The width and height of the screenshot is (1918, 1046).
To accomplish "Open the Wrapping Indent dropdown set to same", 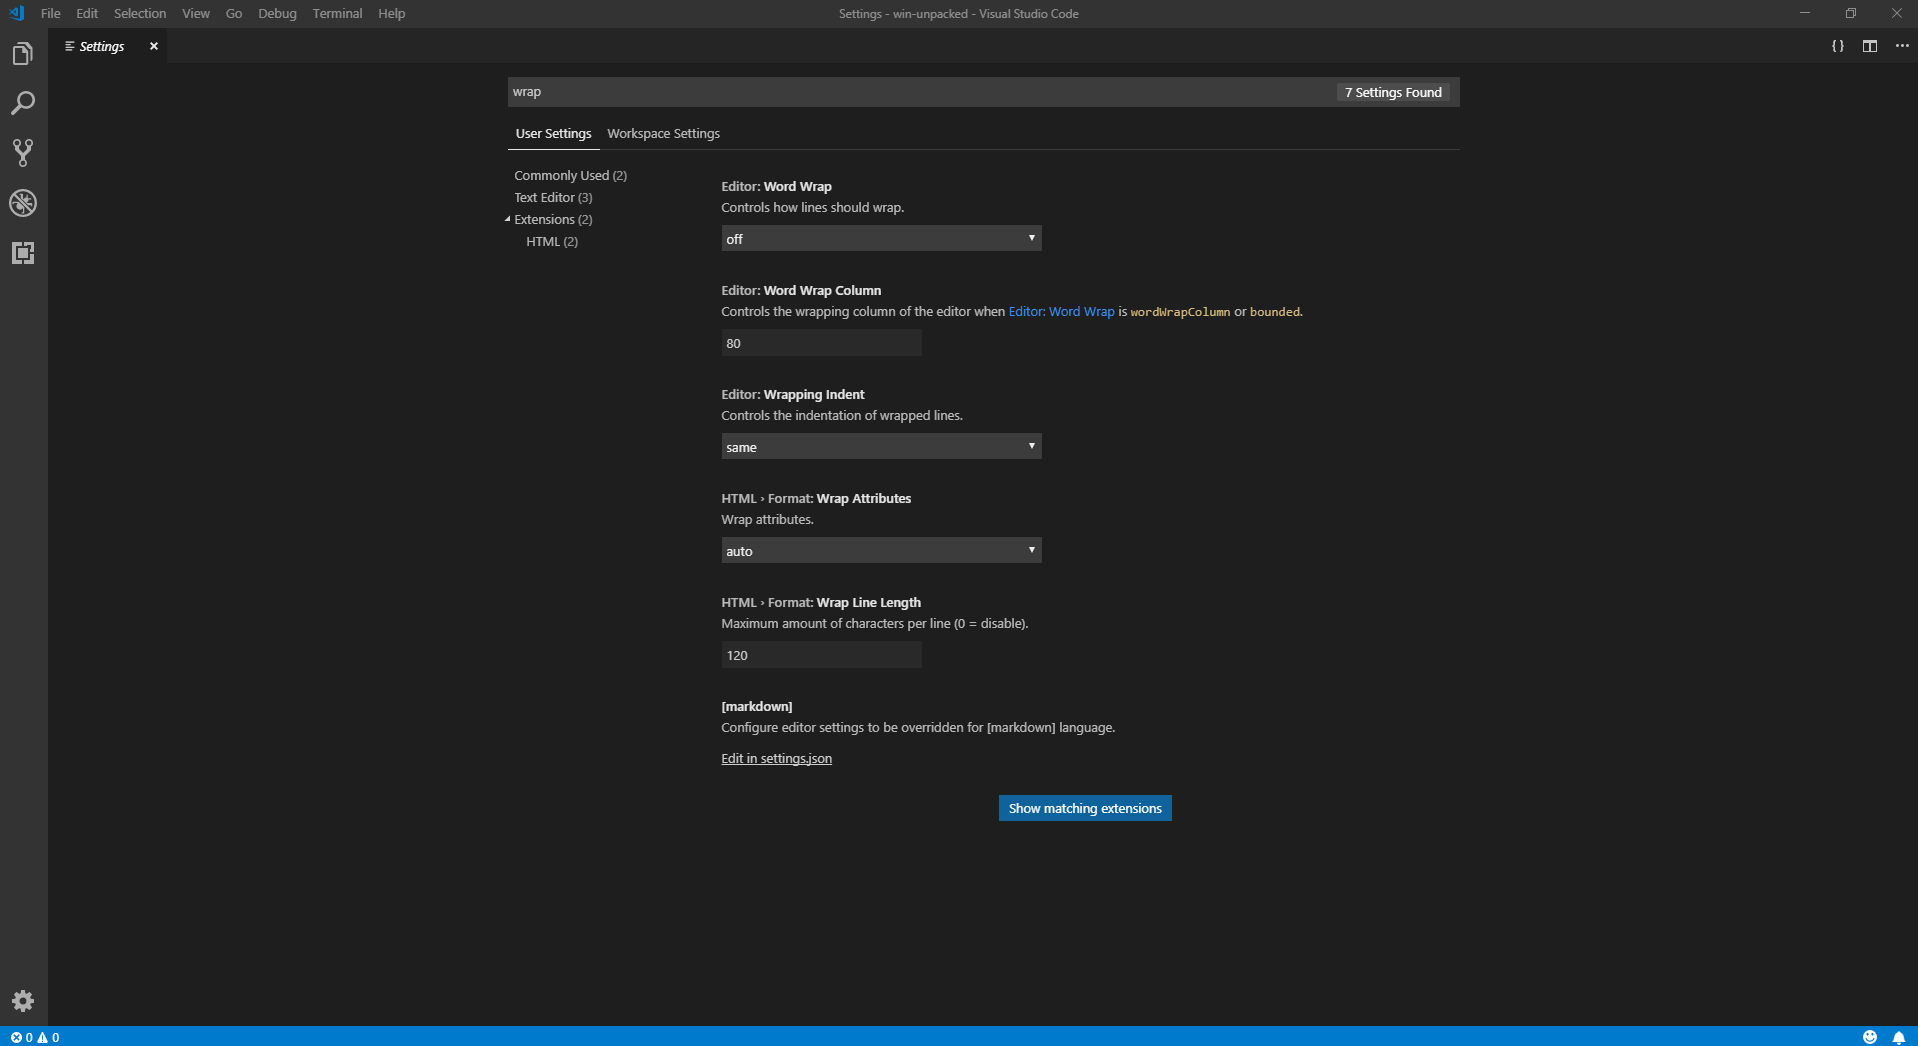I will [x=881, y=446].
